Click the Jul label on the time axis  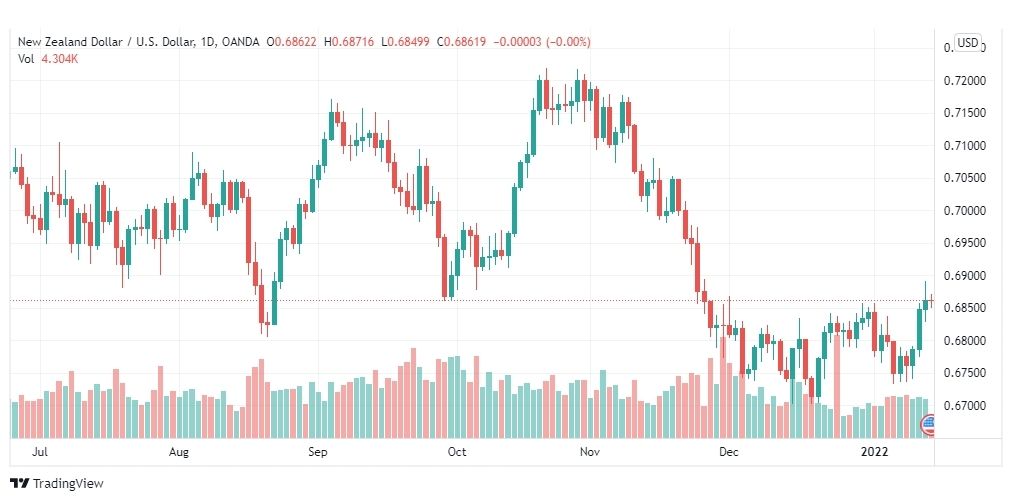pyautogui.click(x=40, y=452)
